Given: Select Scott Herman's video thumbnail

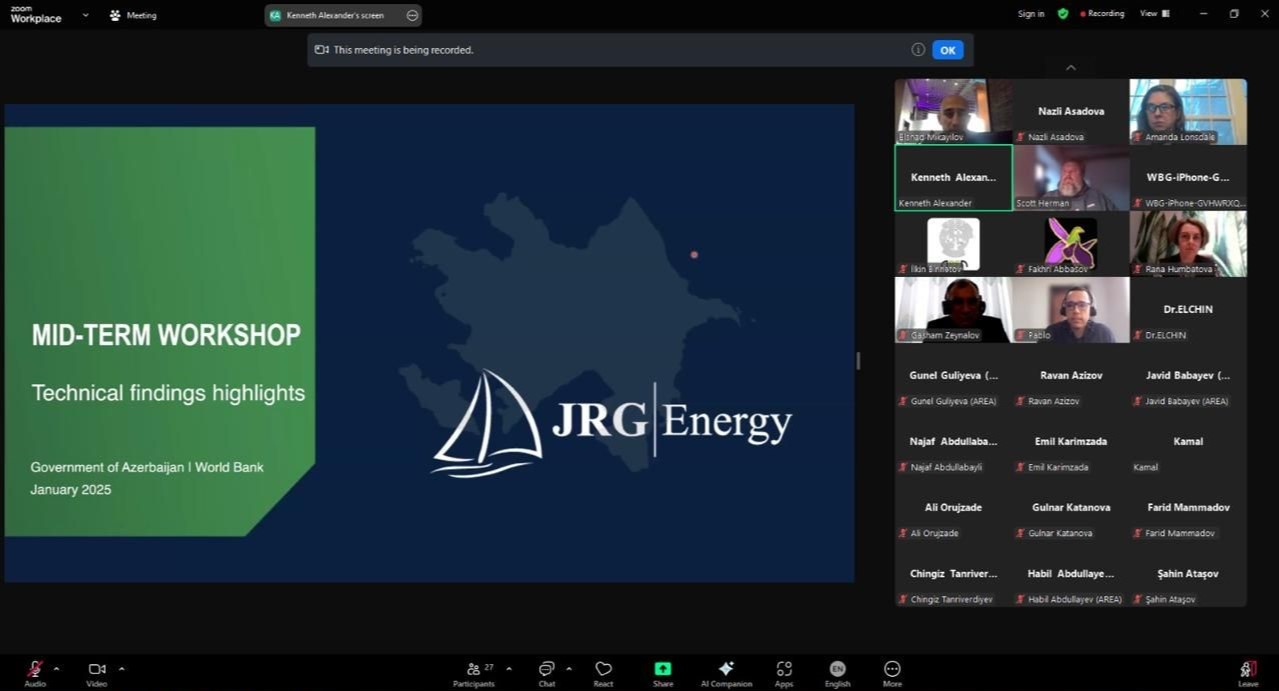Looking at the screenshot, I should click(x=1071, y=177).
